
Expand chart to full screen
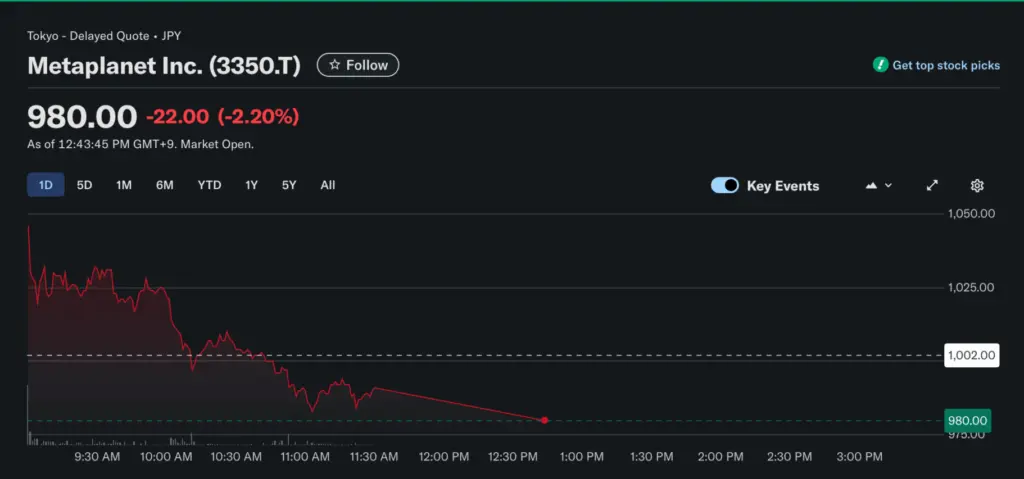coord(933,186)
